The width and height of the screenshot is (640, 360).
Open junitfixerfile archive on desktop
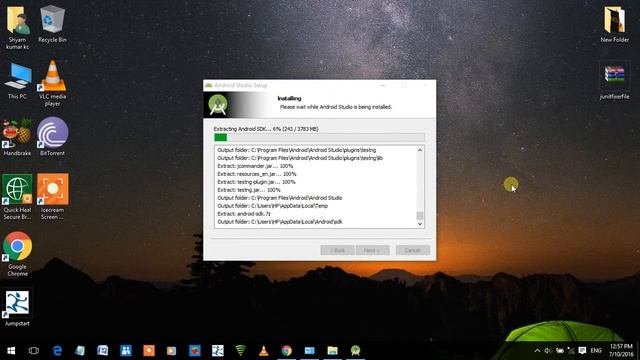(614, 81)
